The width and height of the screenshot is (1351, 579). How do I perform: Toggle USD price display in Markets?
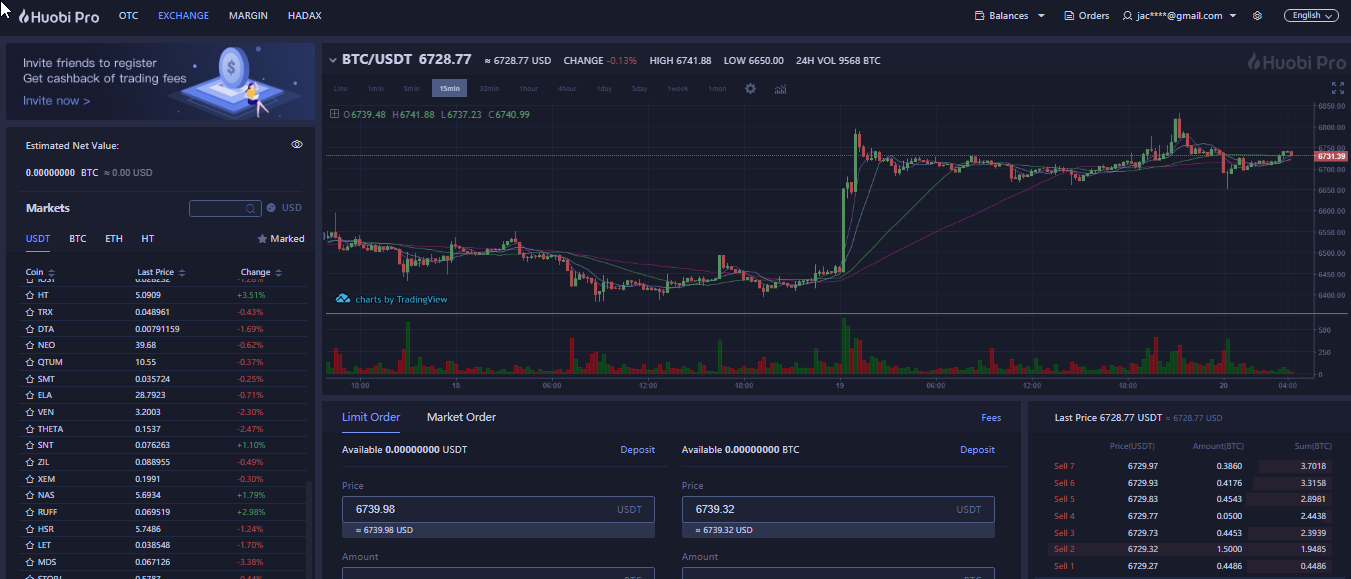pyautogui.click(x=285, y=208)
